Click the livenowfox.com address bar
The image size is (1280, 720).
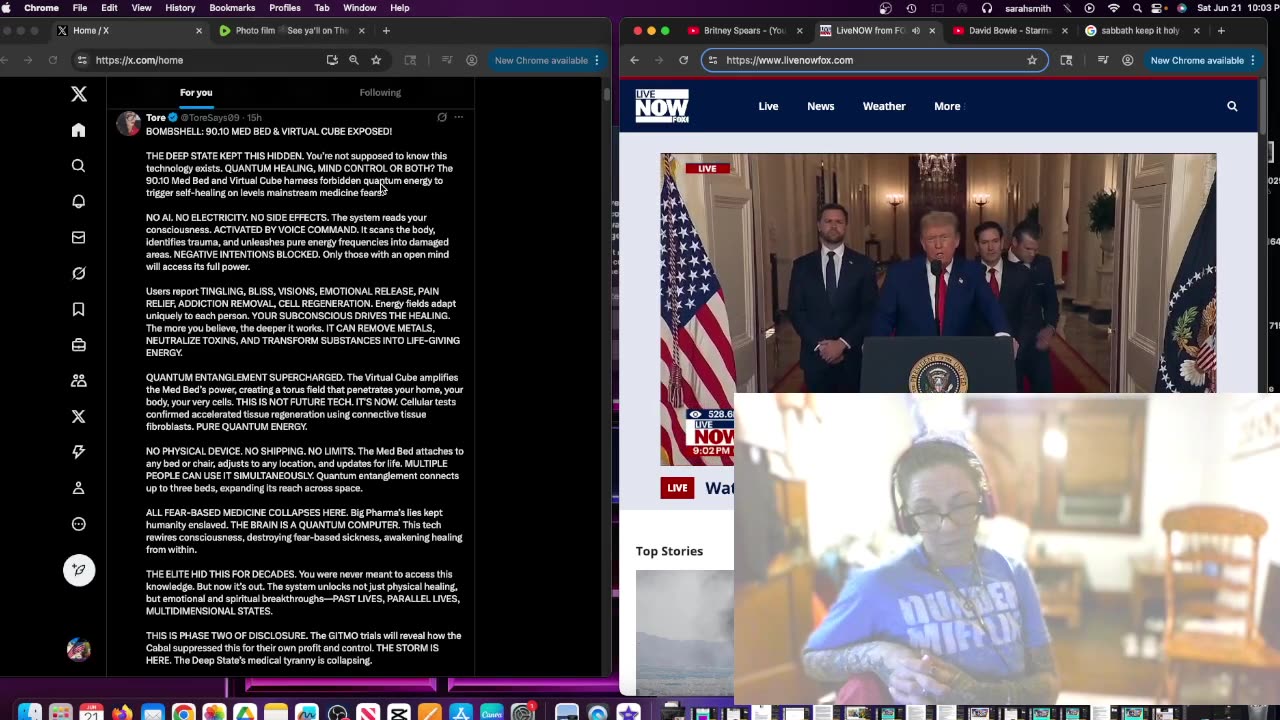(874, 60)
